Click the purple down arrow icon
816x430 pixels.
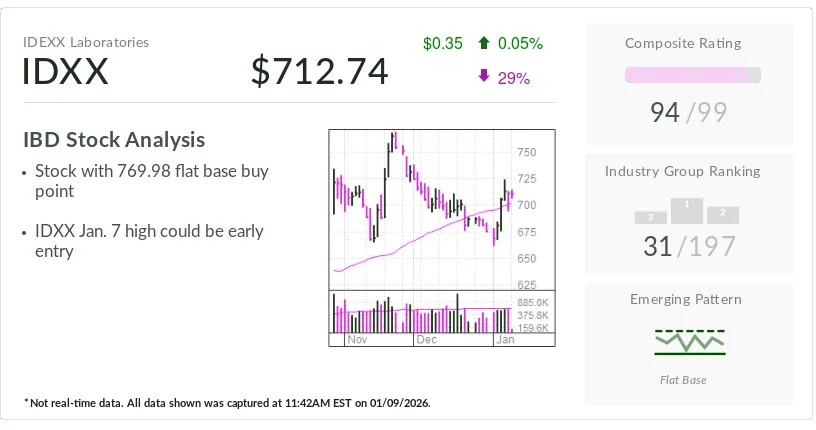[484, 77]
